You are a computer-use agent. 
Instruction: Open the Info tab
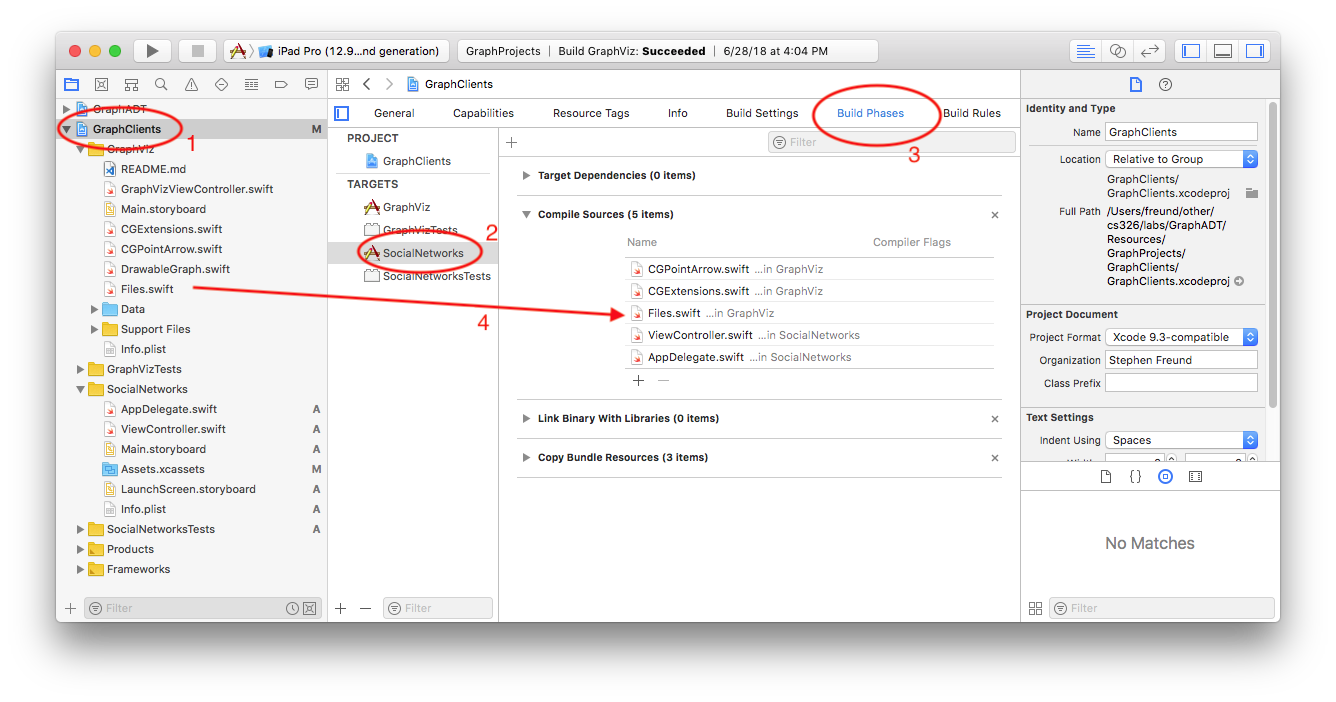[x=678, y=113]
